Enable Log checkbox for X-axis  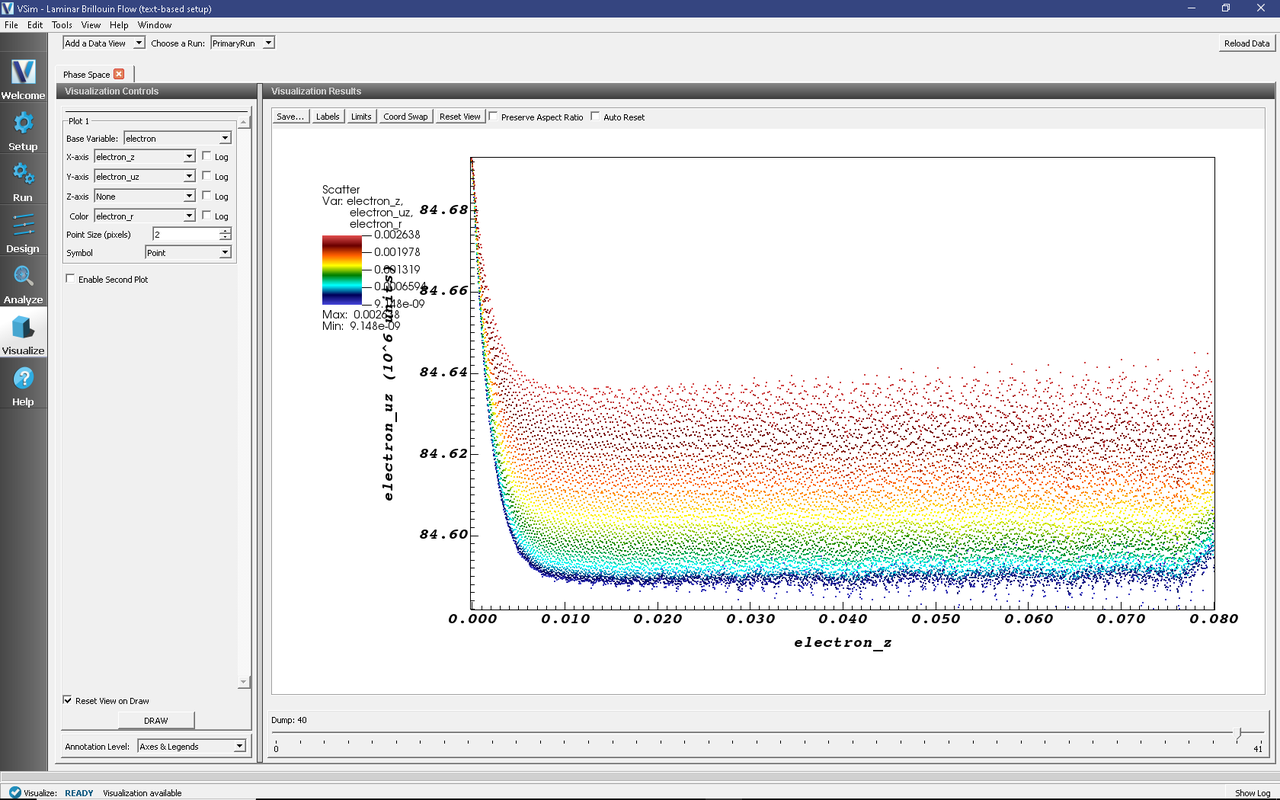click(x=206, y=157)
